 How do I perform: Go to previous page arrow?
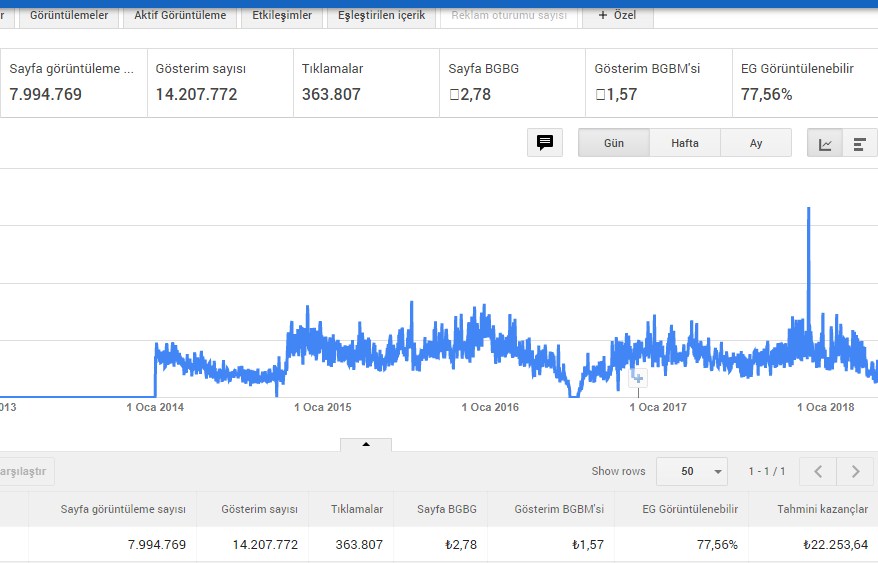tap(818, 472)
